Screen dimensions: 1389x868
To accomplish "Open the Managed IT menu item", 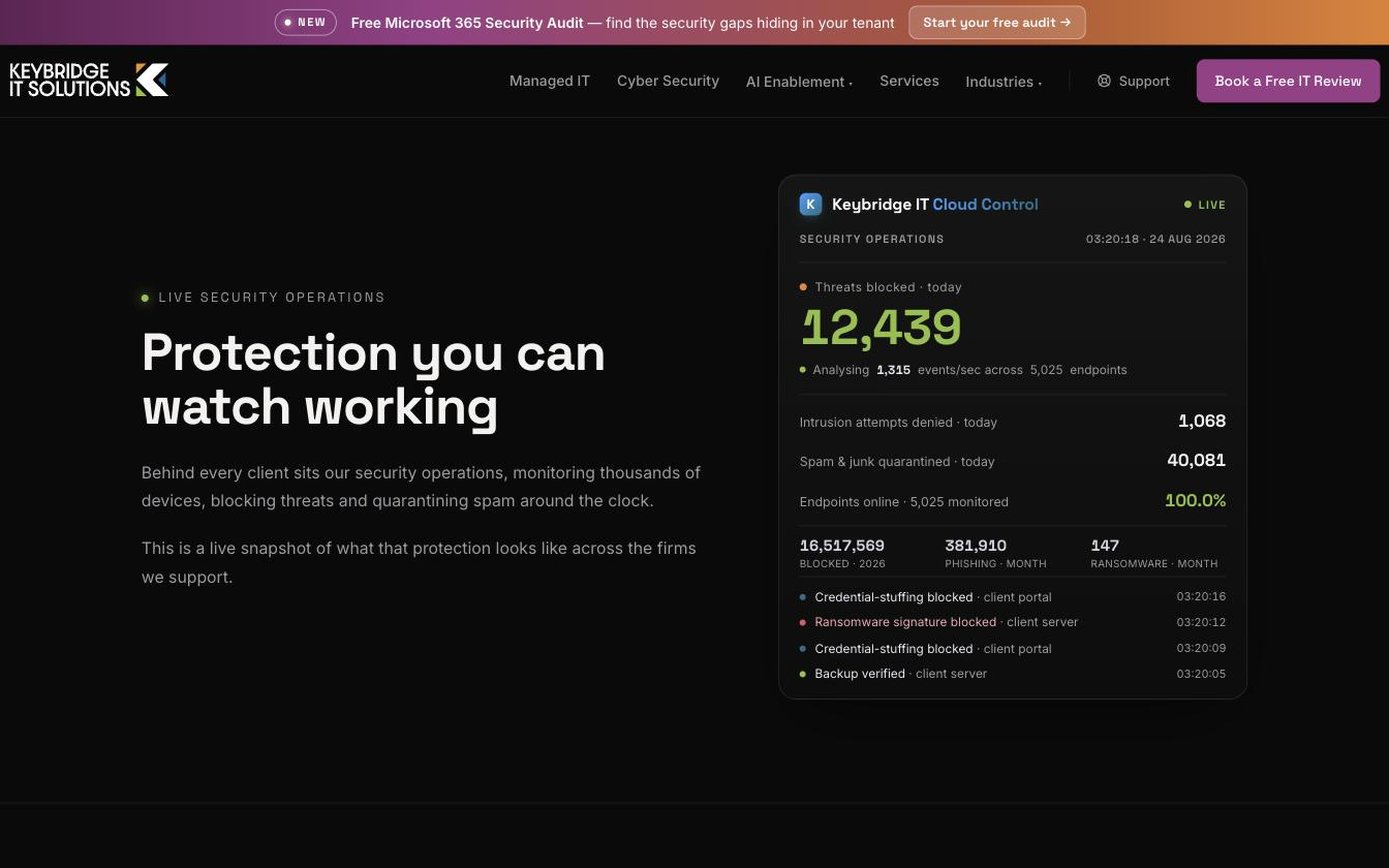I will [549, 81].
